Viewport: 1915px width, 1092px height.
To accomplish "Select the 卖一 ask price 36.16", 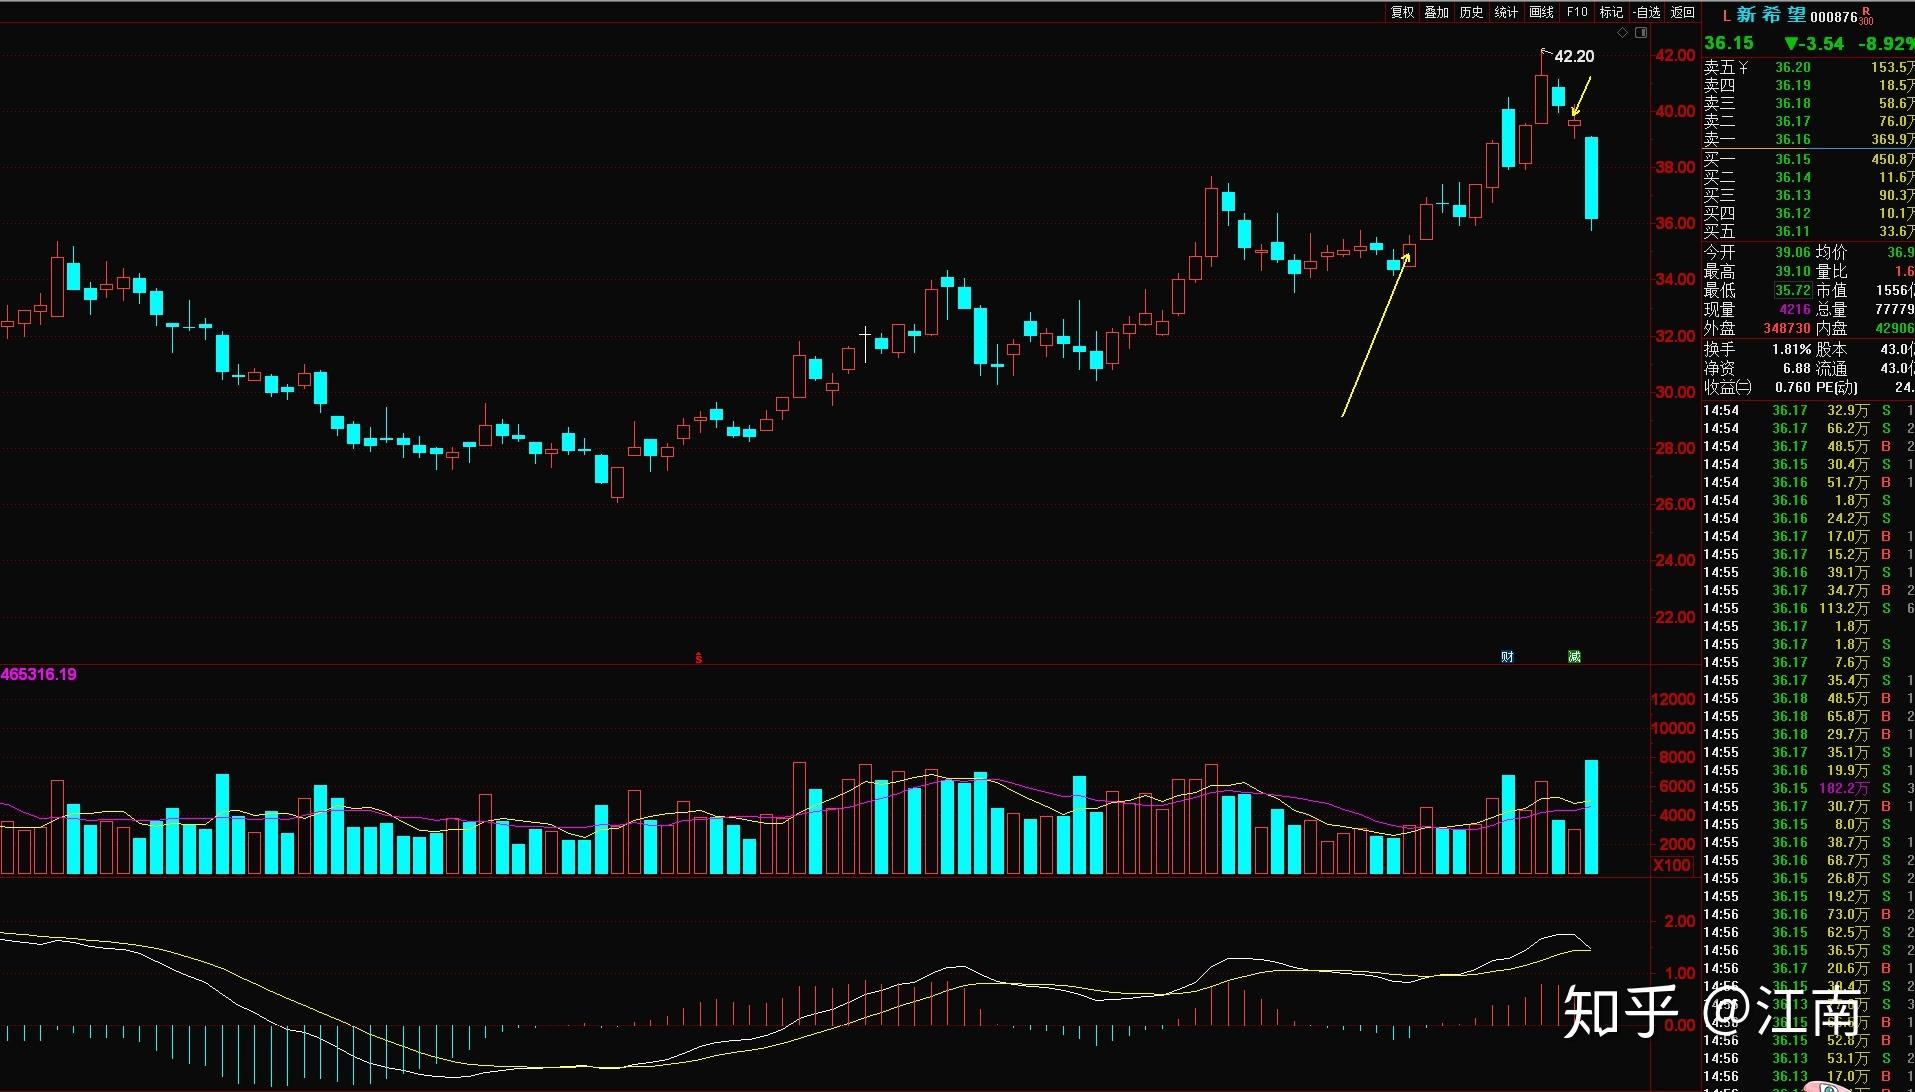I will pos(1793,139).
